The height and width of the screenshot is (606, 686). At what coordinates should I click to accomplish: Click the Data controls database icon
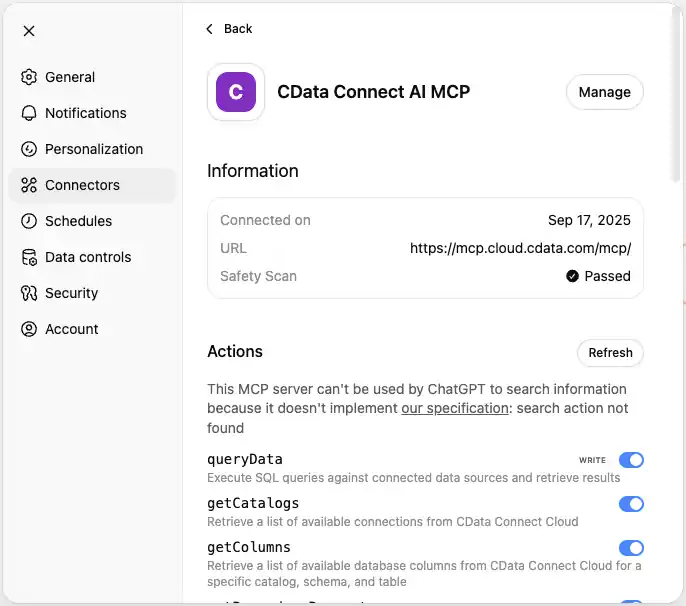[29, 257]
